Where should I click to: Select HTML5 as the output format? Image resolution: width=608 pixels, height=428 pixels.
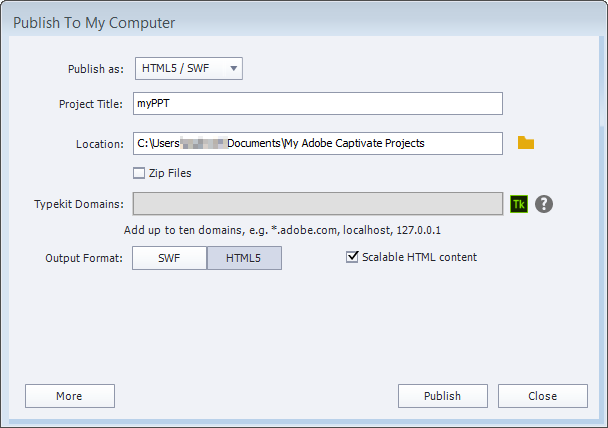click(244, 258)
